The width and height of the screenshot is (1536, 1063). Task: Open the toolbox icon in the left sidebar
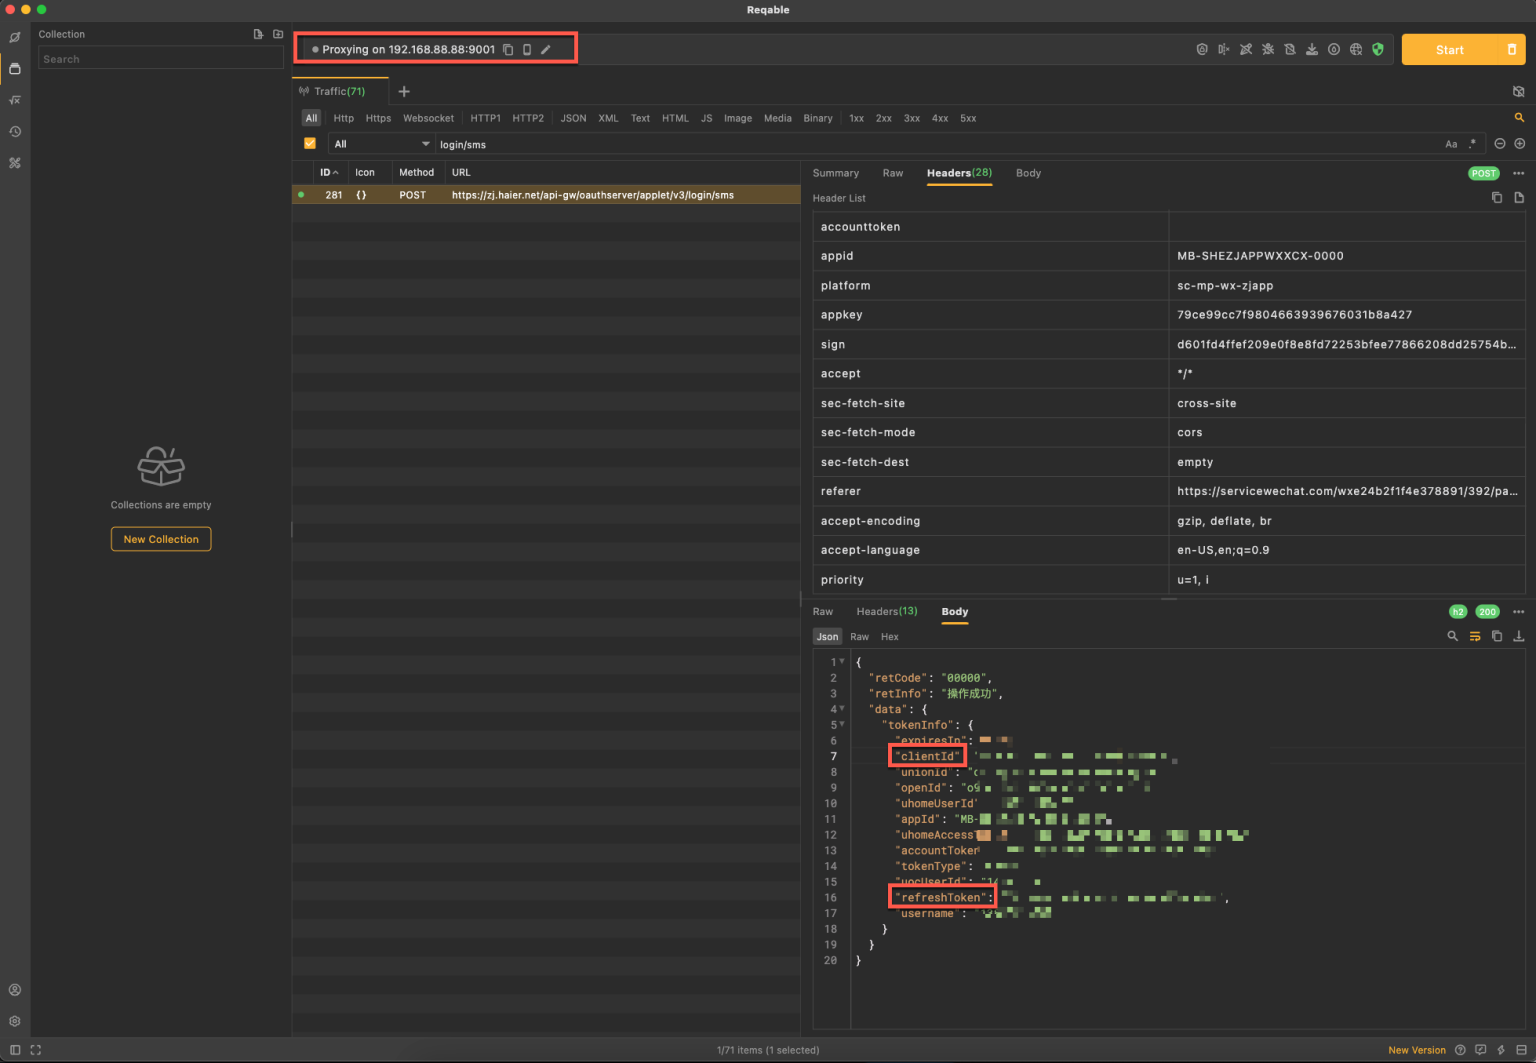click(x=15, y=162)
